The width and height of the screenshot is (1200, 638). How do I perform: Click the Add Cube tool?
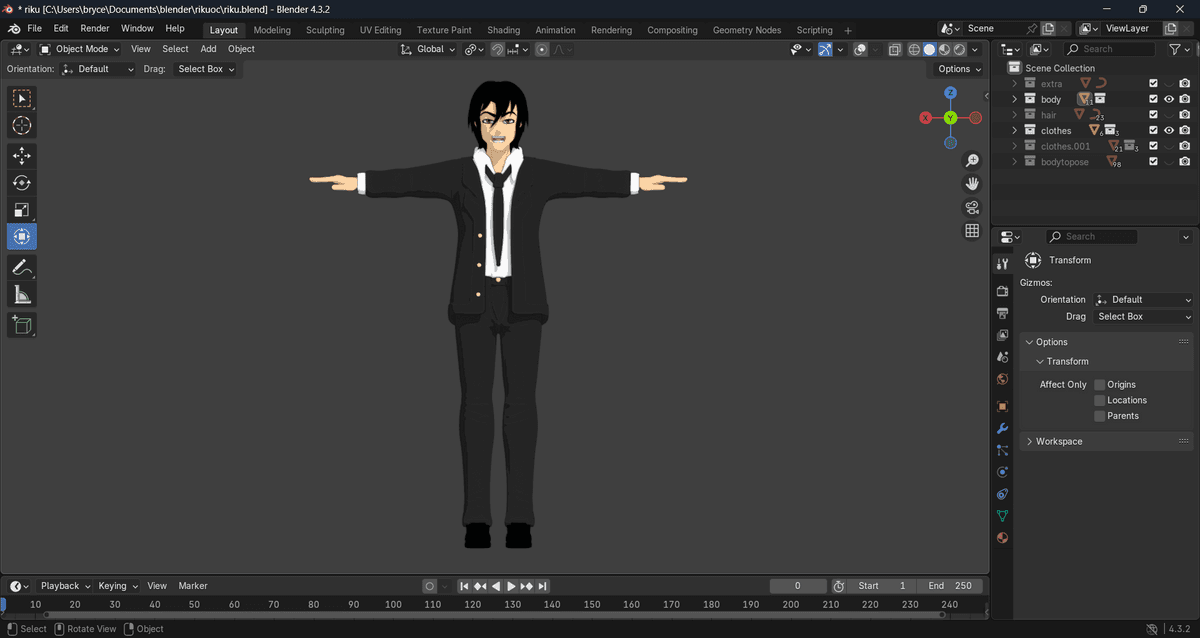22,325
